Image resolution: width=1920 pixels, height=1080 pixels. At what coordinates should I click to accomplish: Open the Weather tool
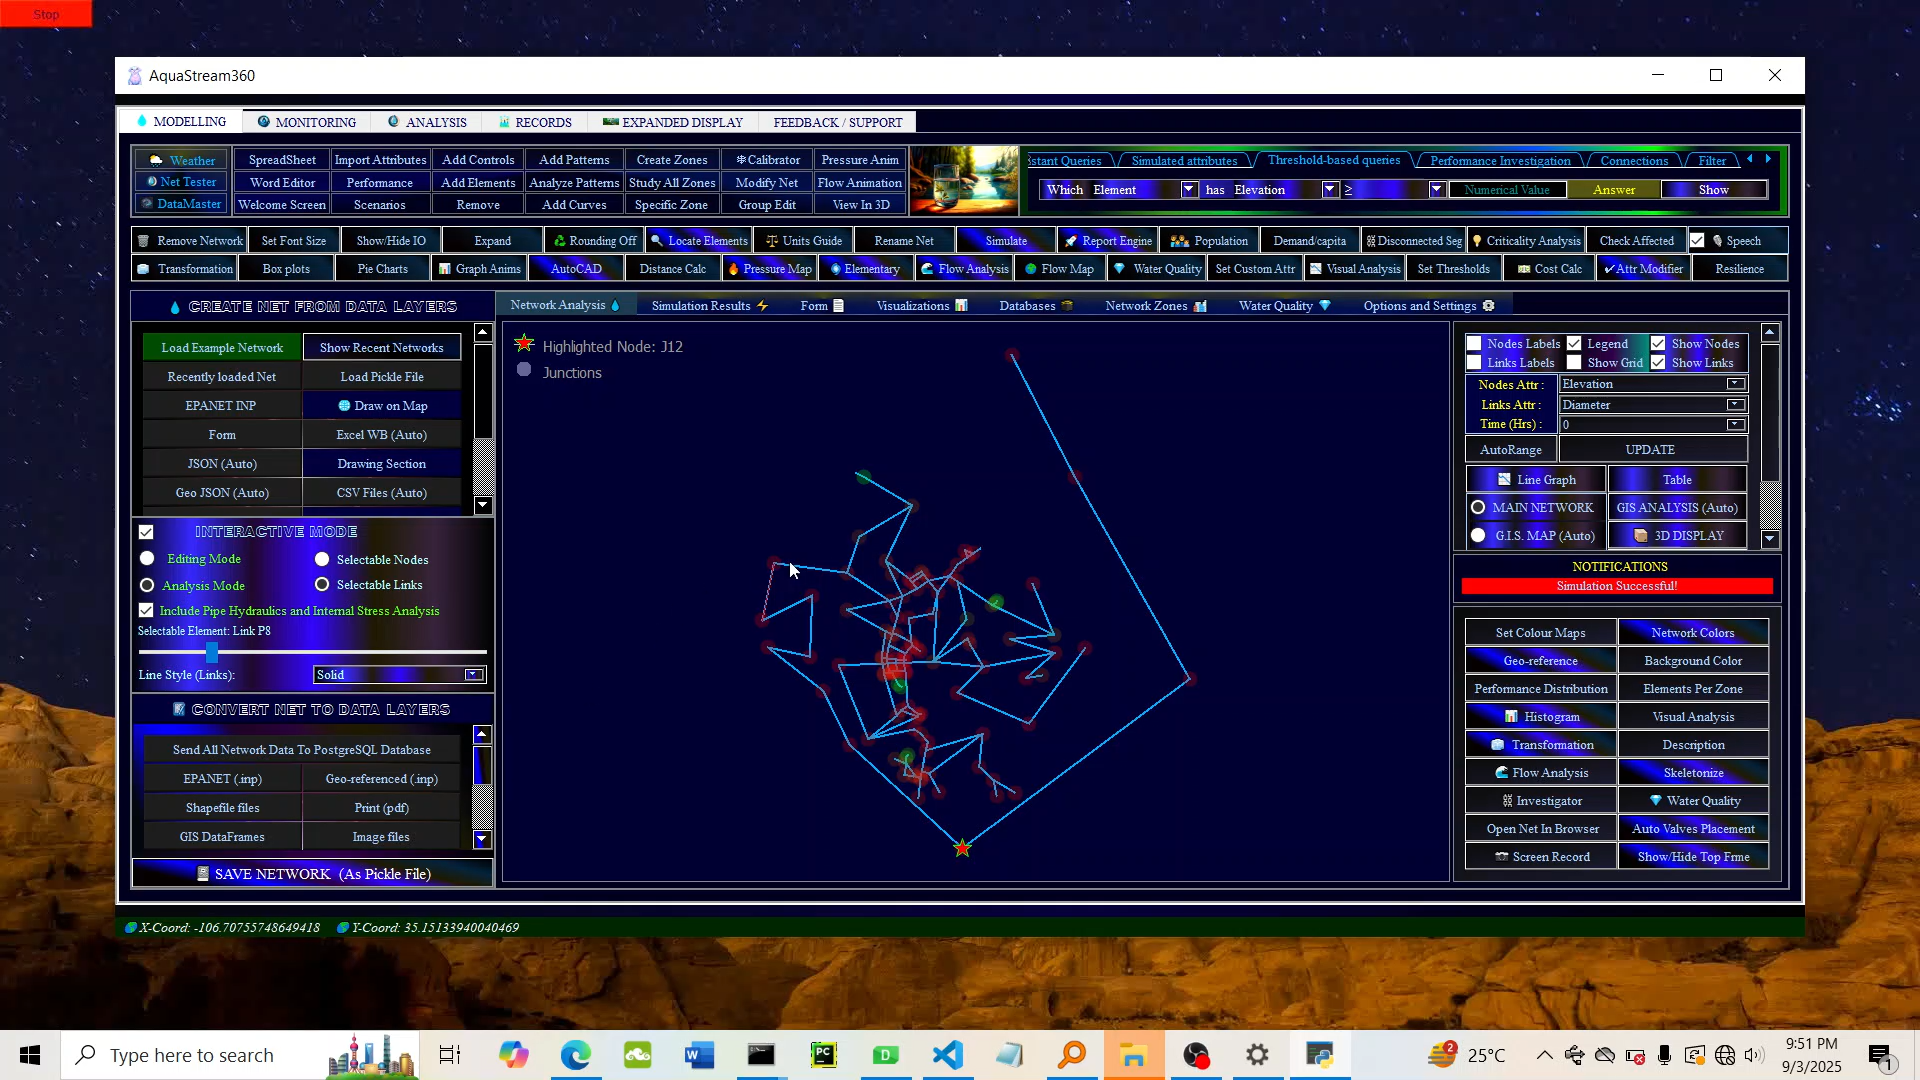pyautogui.click(x=180, y=160)
